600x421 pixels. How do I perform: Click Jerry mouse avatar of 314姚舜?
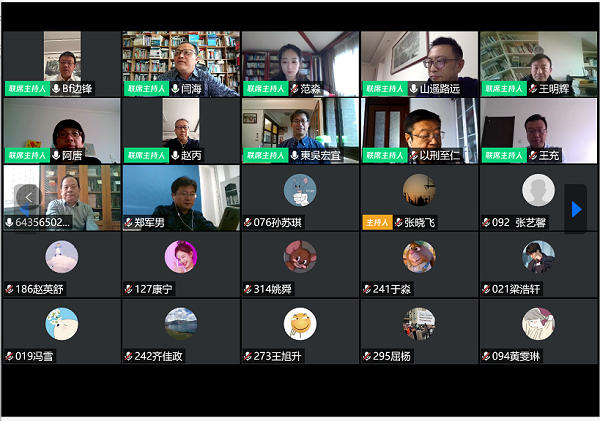click(300, 257)
